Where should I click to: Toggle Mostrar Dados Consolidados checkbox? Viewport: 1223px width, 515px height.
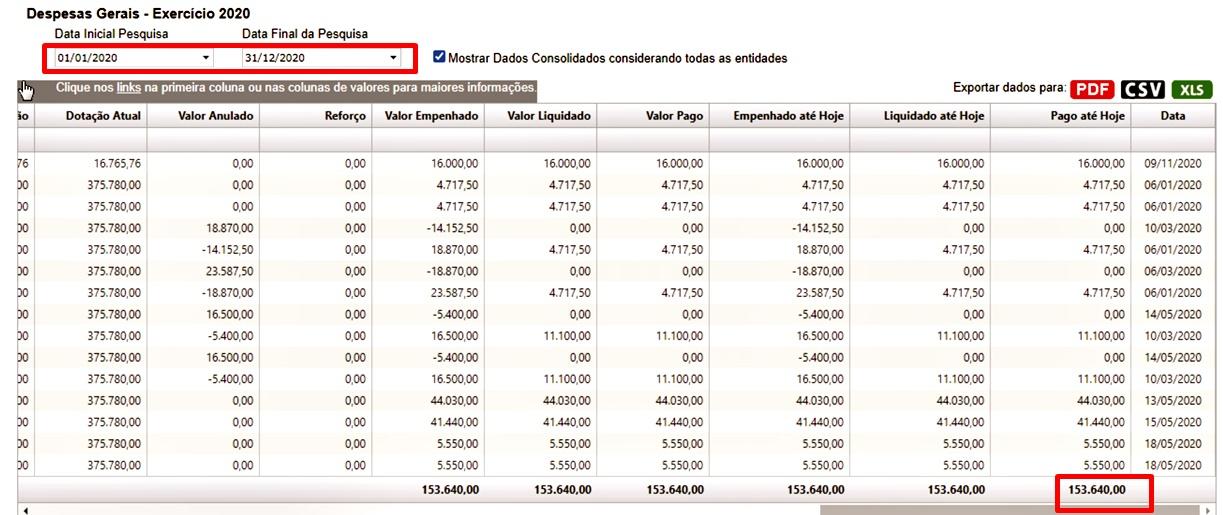(439, 58)
